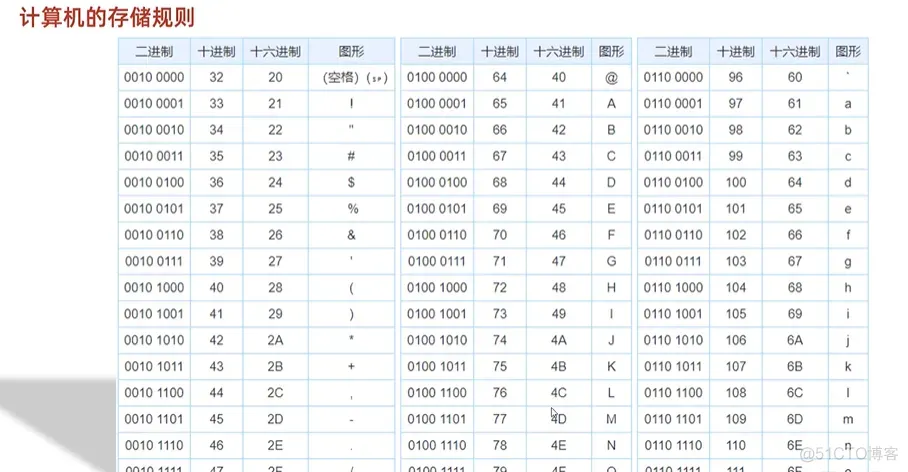The height and width of the screenshot is (472, 908).
Task: Click the 二进制 header above 0010 0000
Action: pyautogui.click(x=154, y=52)
